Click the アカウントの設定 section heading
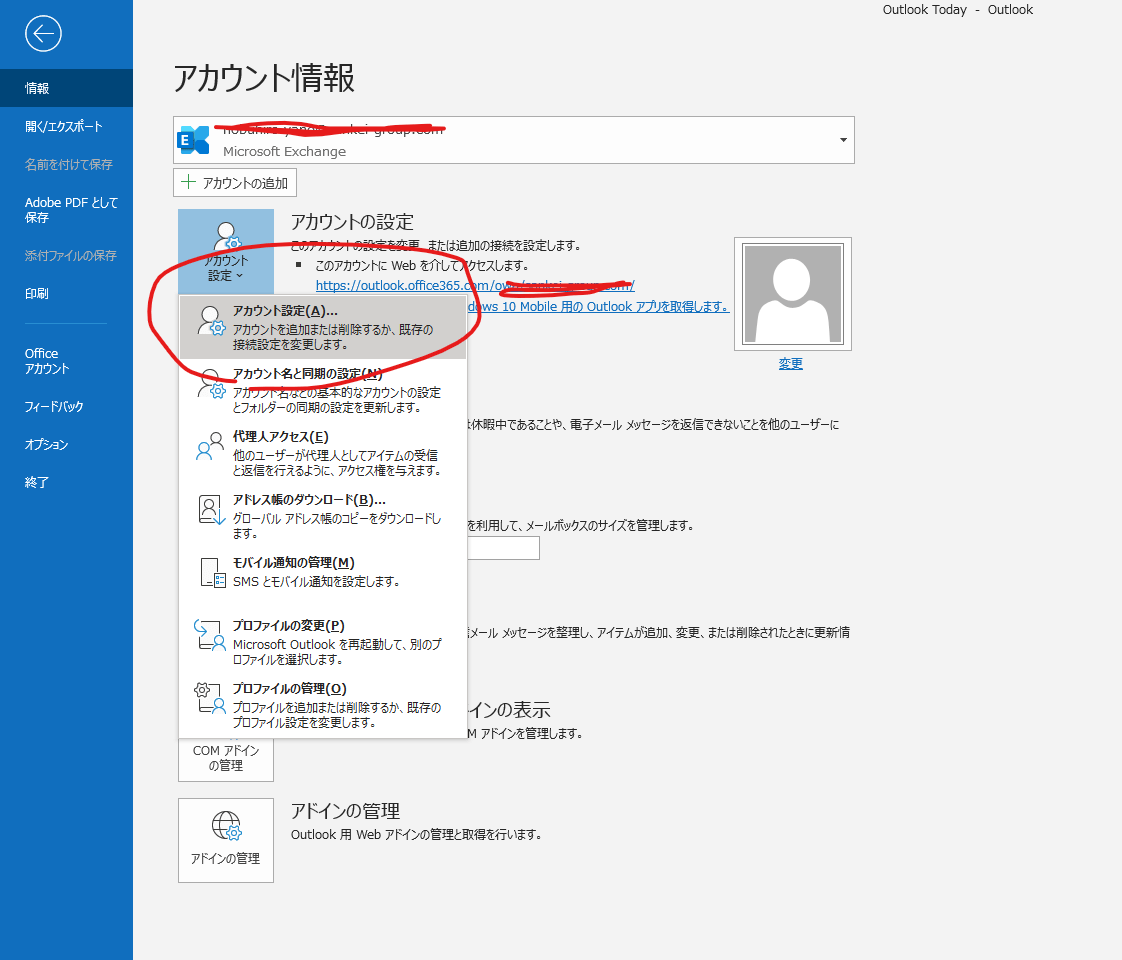Viewport: 1122px width, 960px height. point(352,222)
